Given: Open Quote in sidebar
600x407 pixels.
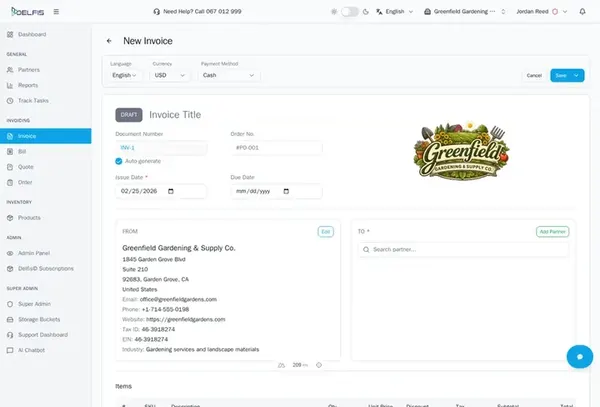Looking at the screenshot, I should click(46, 167).
